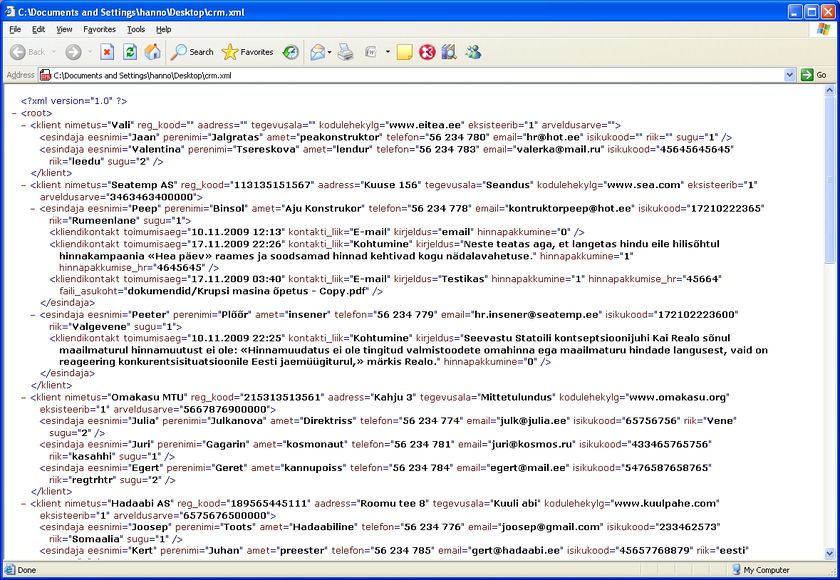Collapse the klient Hadaabi AS node
The width and height of the screenshot is (840, 580).
coord(24,503)
